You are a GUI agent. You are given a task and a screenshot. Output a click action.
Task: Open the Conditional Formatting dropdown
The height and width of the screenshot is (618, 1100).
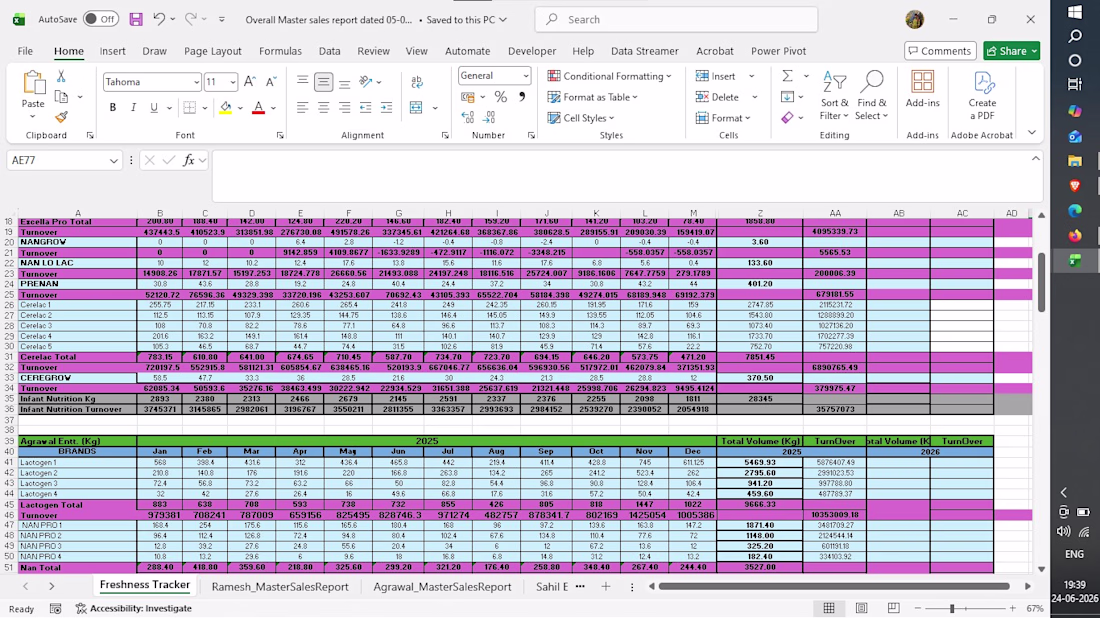(610, 76)
